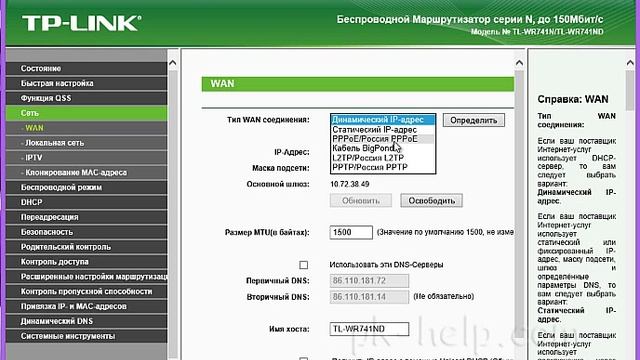This screenshot has width=640, height=360.
Task: Click the Первичный DNS field
Action: tap(369, 281)
